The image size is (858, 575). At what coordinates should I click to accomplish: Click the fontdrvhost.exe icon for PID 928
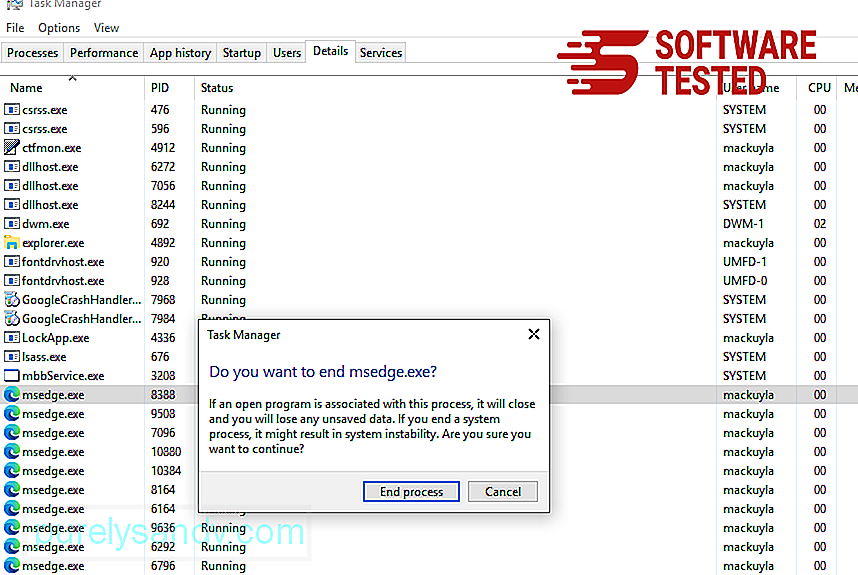coord(11,281)
